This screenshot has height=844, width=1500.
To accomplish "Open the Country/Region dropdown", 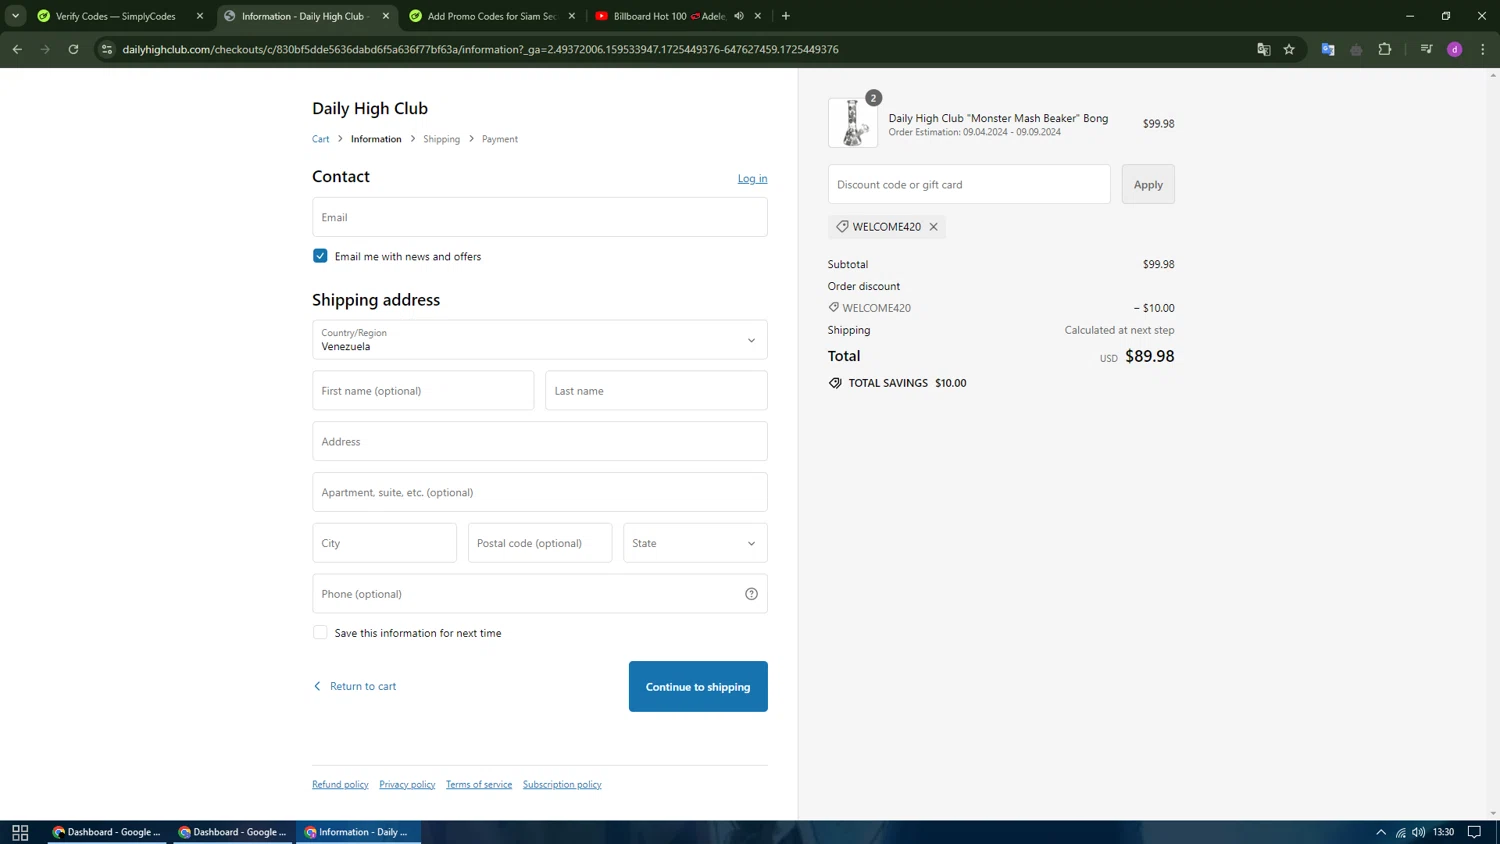I will tap(540, 340).
